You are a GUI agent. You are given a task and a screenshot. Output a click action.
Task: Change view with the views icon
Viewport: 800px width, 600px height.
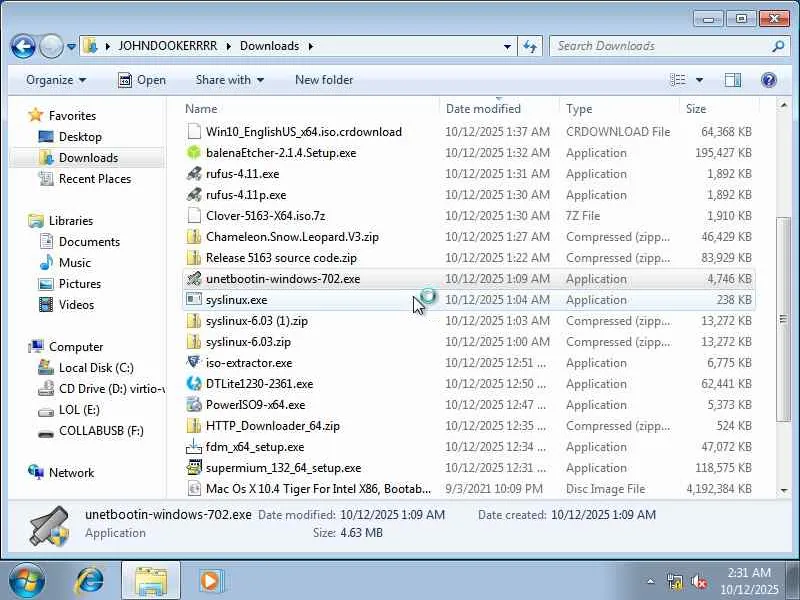click(x=678, y=80)
